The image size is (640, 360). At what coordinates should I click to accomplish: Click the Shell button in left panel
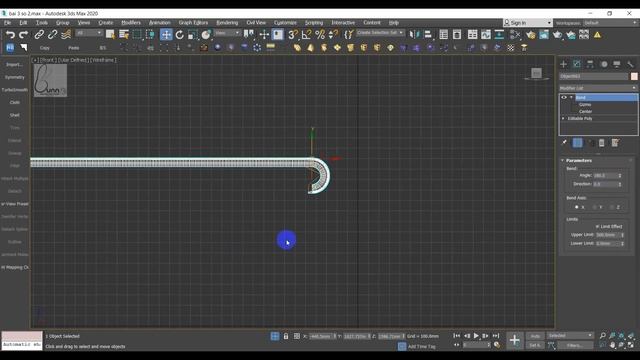15,115
